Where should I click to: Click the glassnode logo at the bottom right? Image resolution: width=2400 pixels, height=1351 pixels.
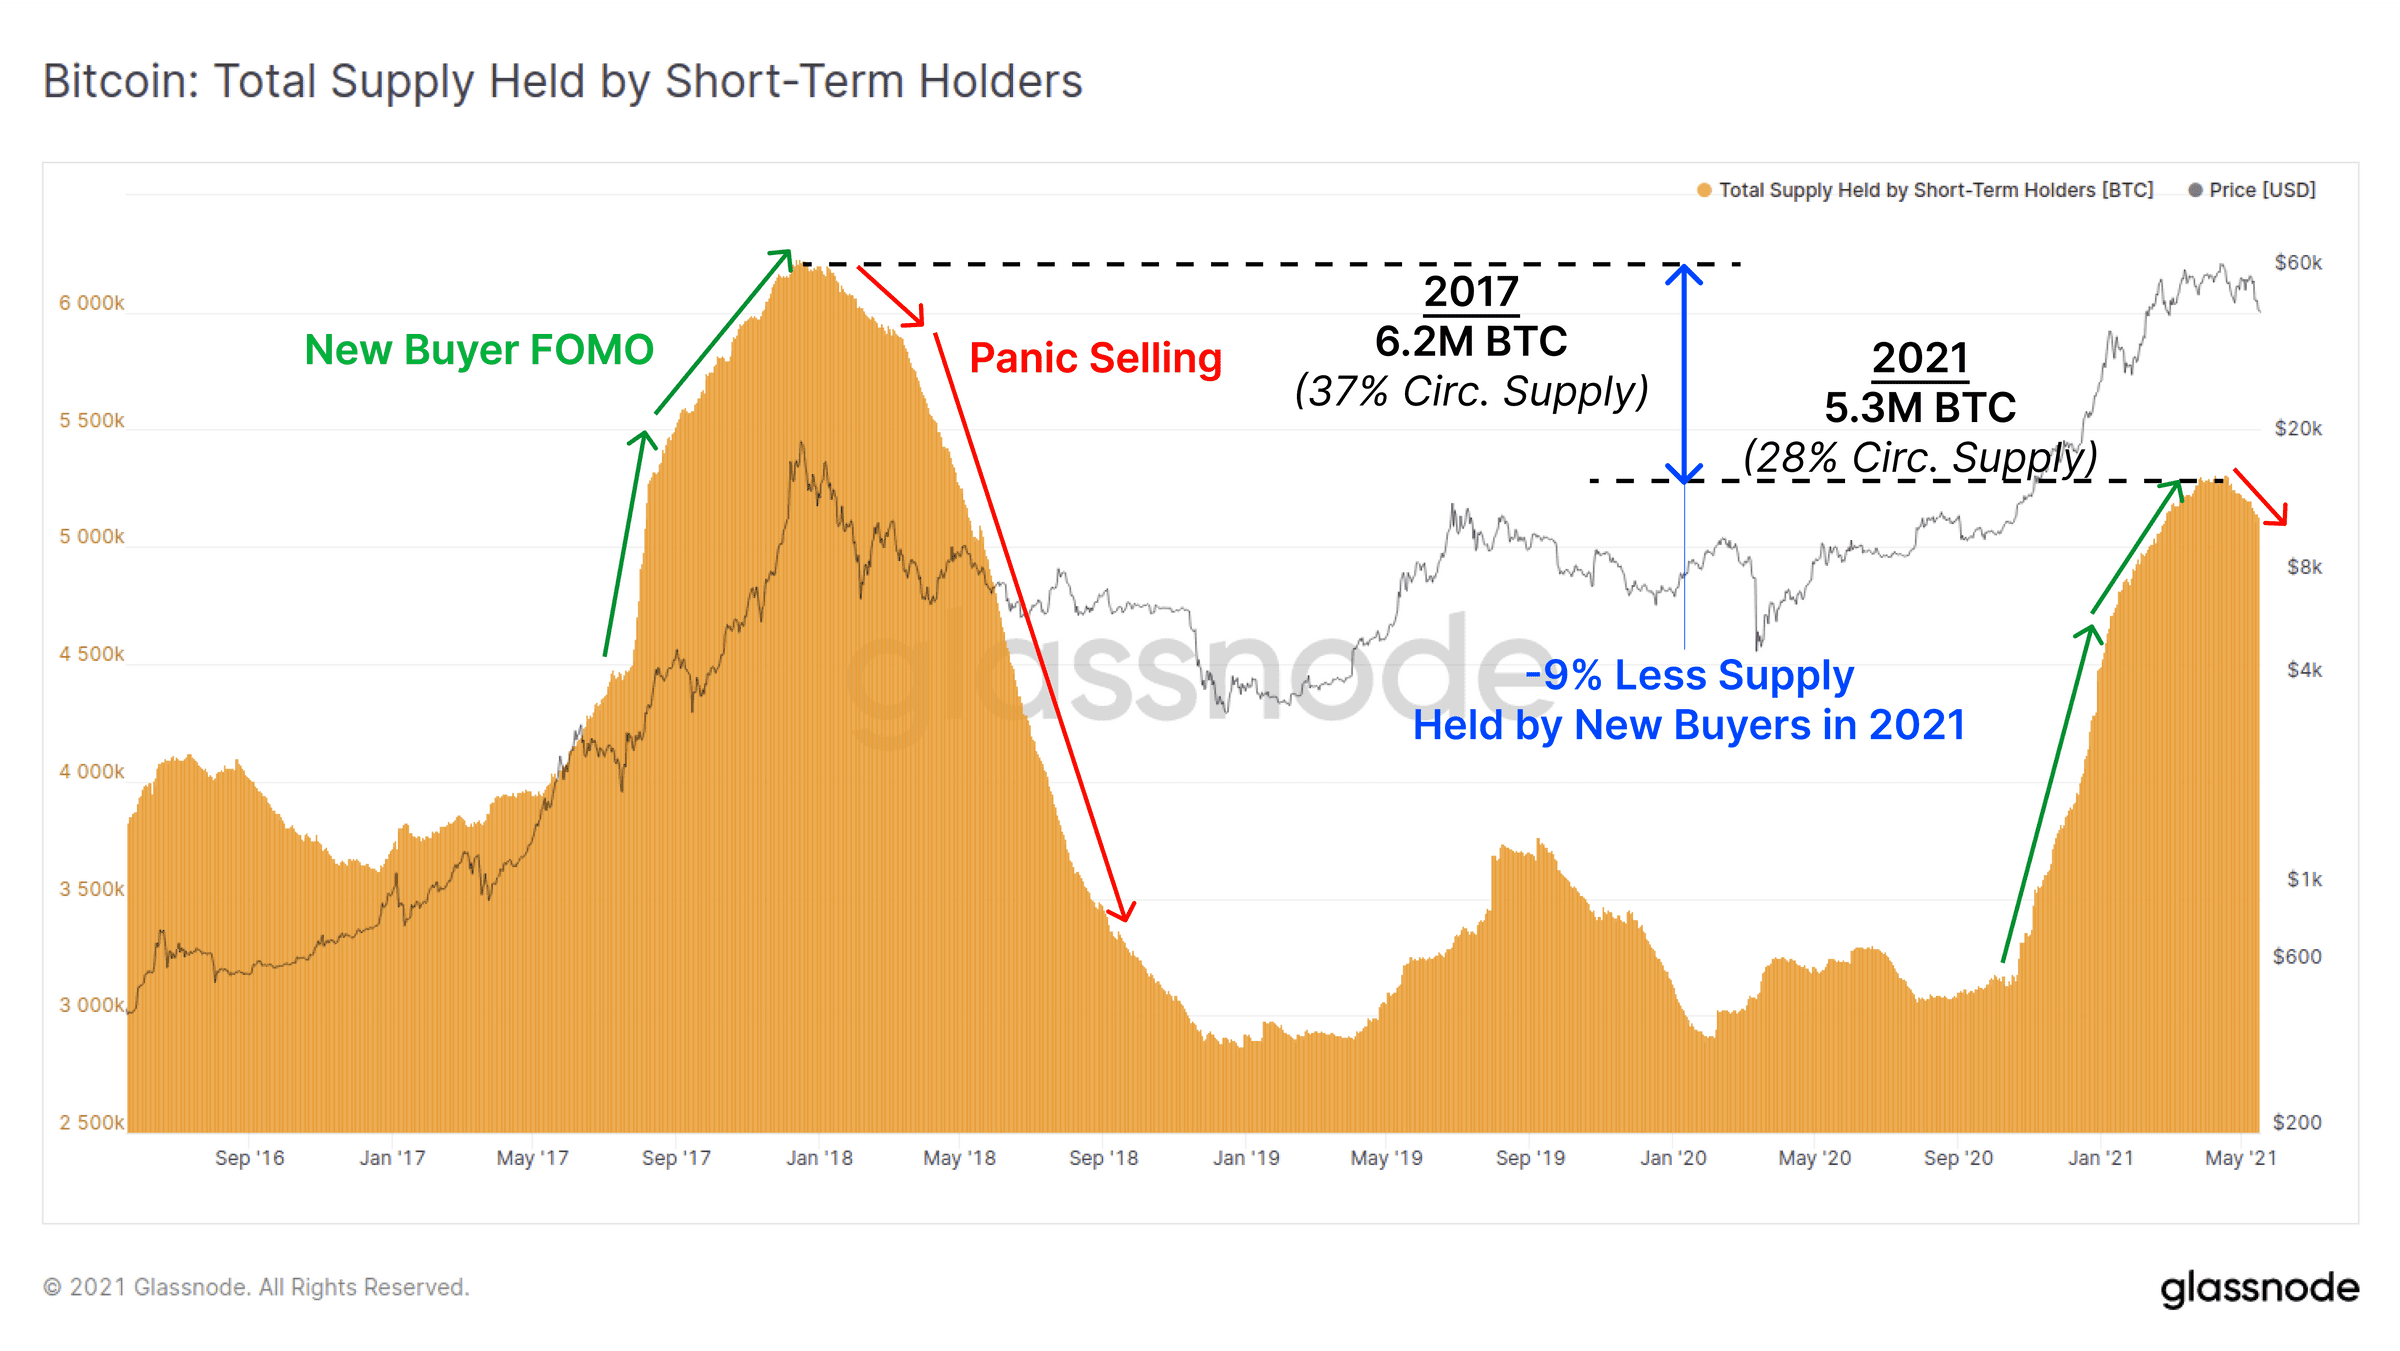[x=2259, y=1288]
